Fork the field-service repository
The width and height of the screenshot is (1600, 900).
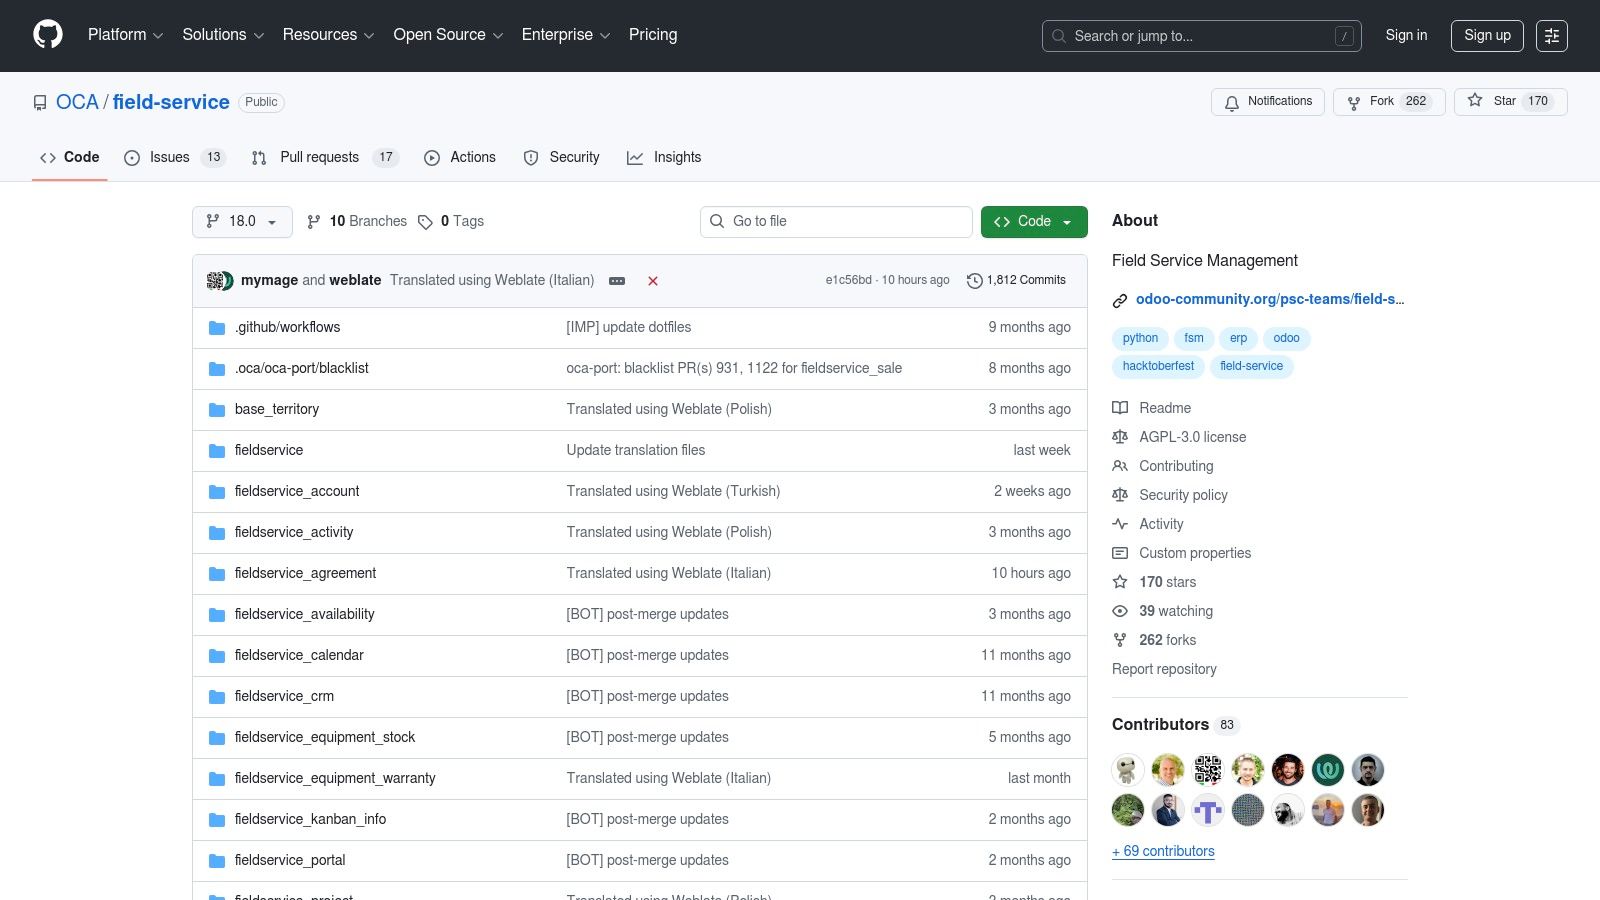pos(1388,102)
